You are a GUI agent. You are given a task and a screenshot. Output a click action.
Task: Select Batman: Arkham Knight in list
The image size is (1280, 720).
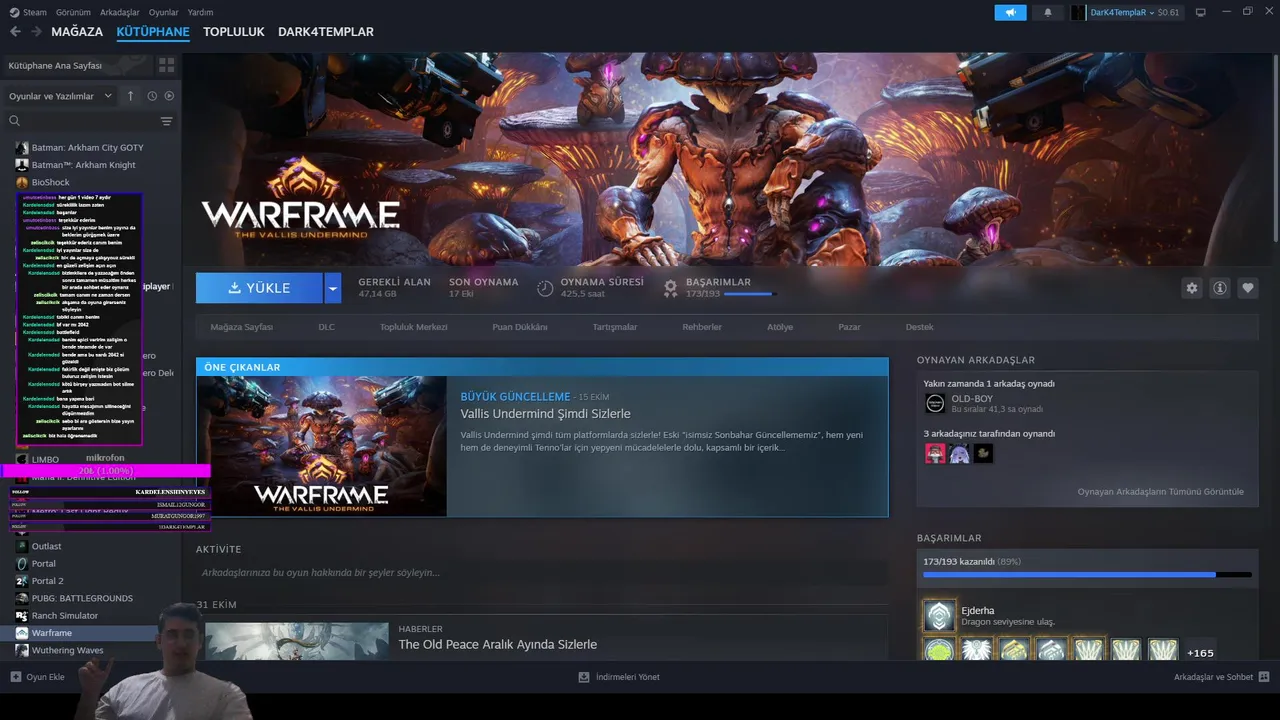(83, 165)
